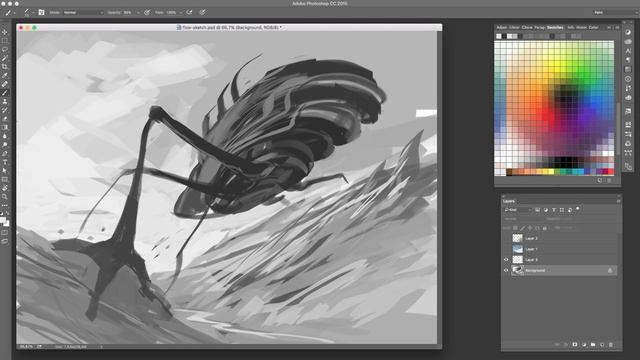The height and width of the screenshot is (360, 640).
Task: Select the Move tool
Action: (x=5, y=32)
